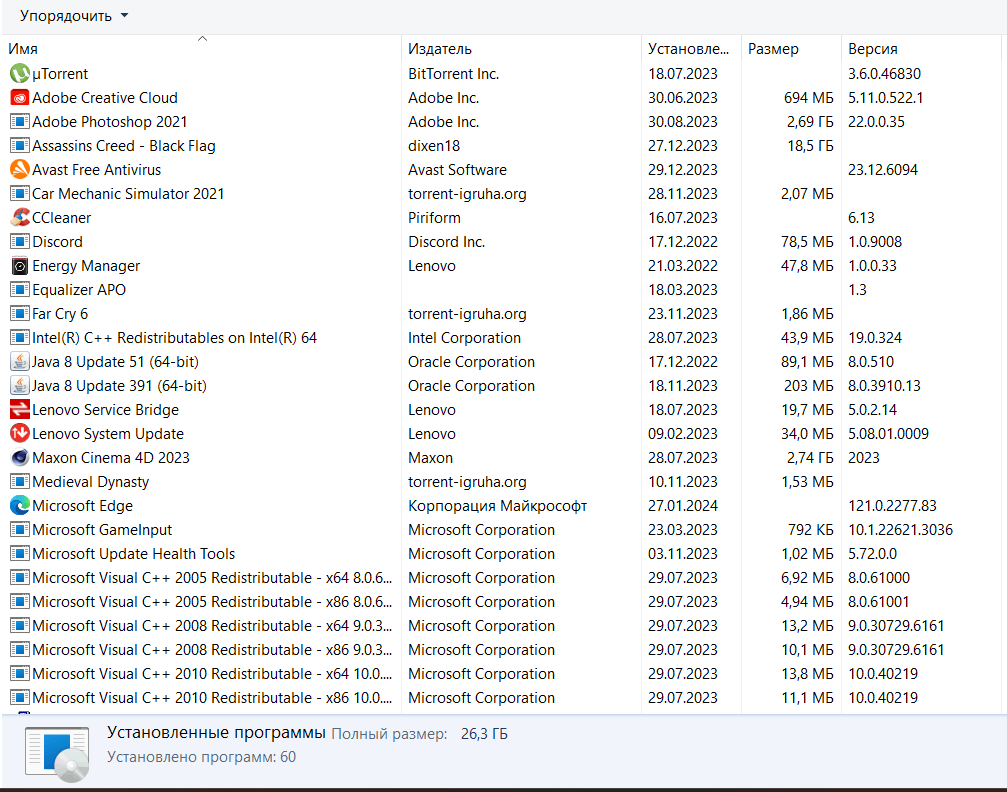This screenshot has width=1007, height=792.
Task: Sort by the Установлено date column header
Action: pyautogui.click(x=691, y=49)
